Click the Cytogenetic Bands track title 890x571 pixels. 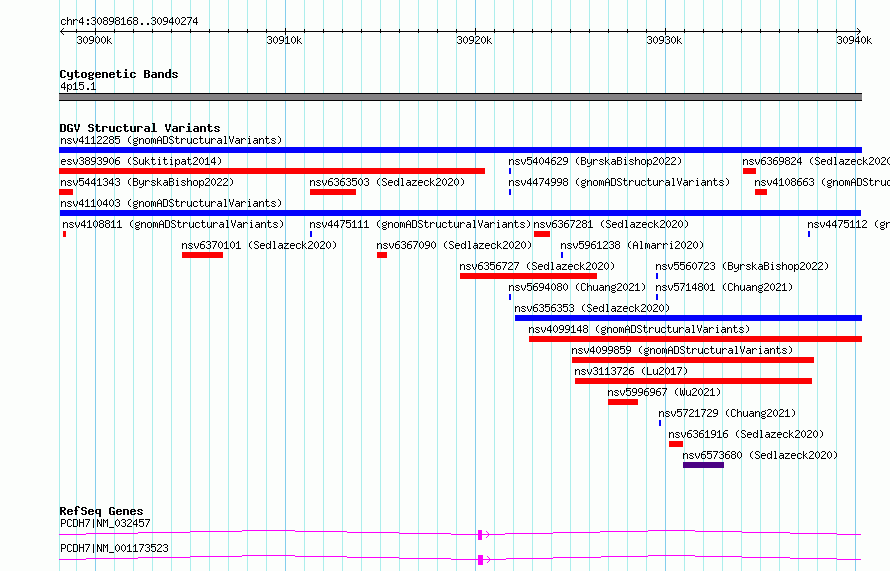tap(119, 74)
